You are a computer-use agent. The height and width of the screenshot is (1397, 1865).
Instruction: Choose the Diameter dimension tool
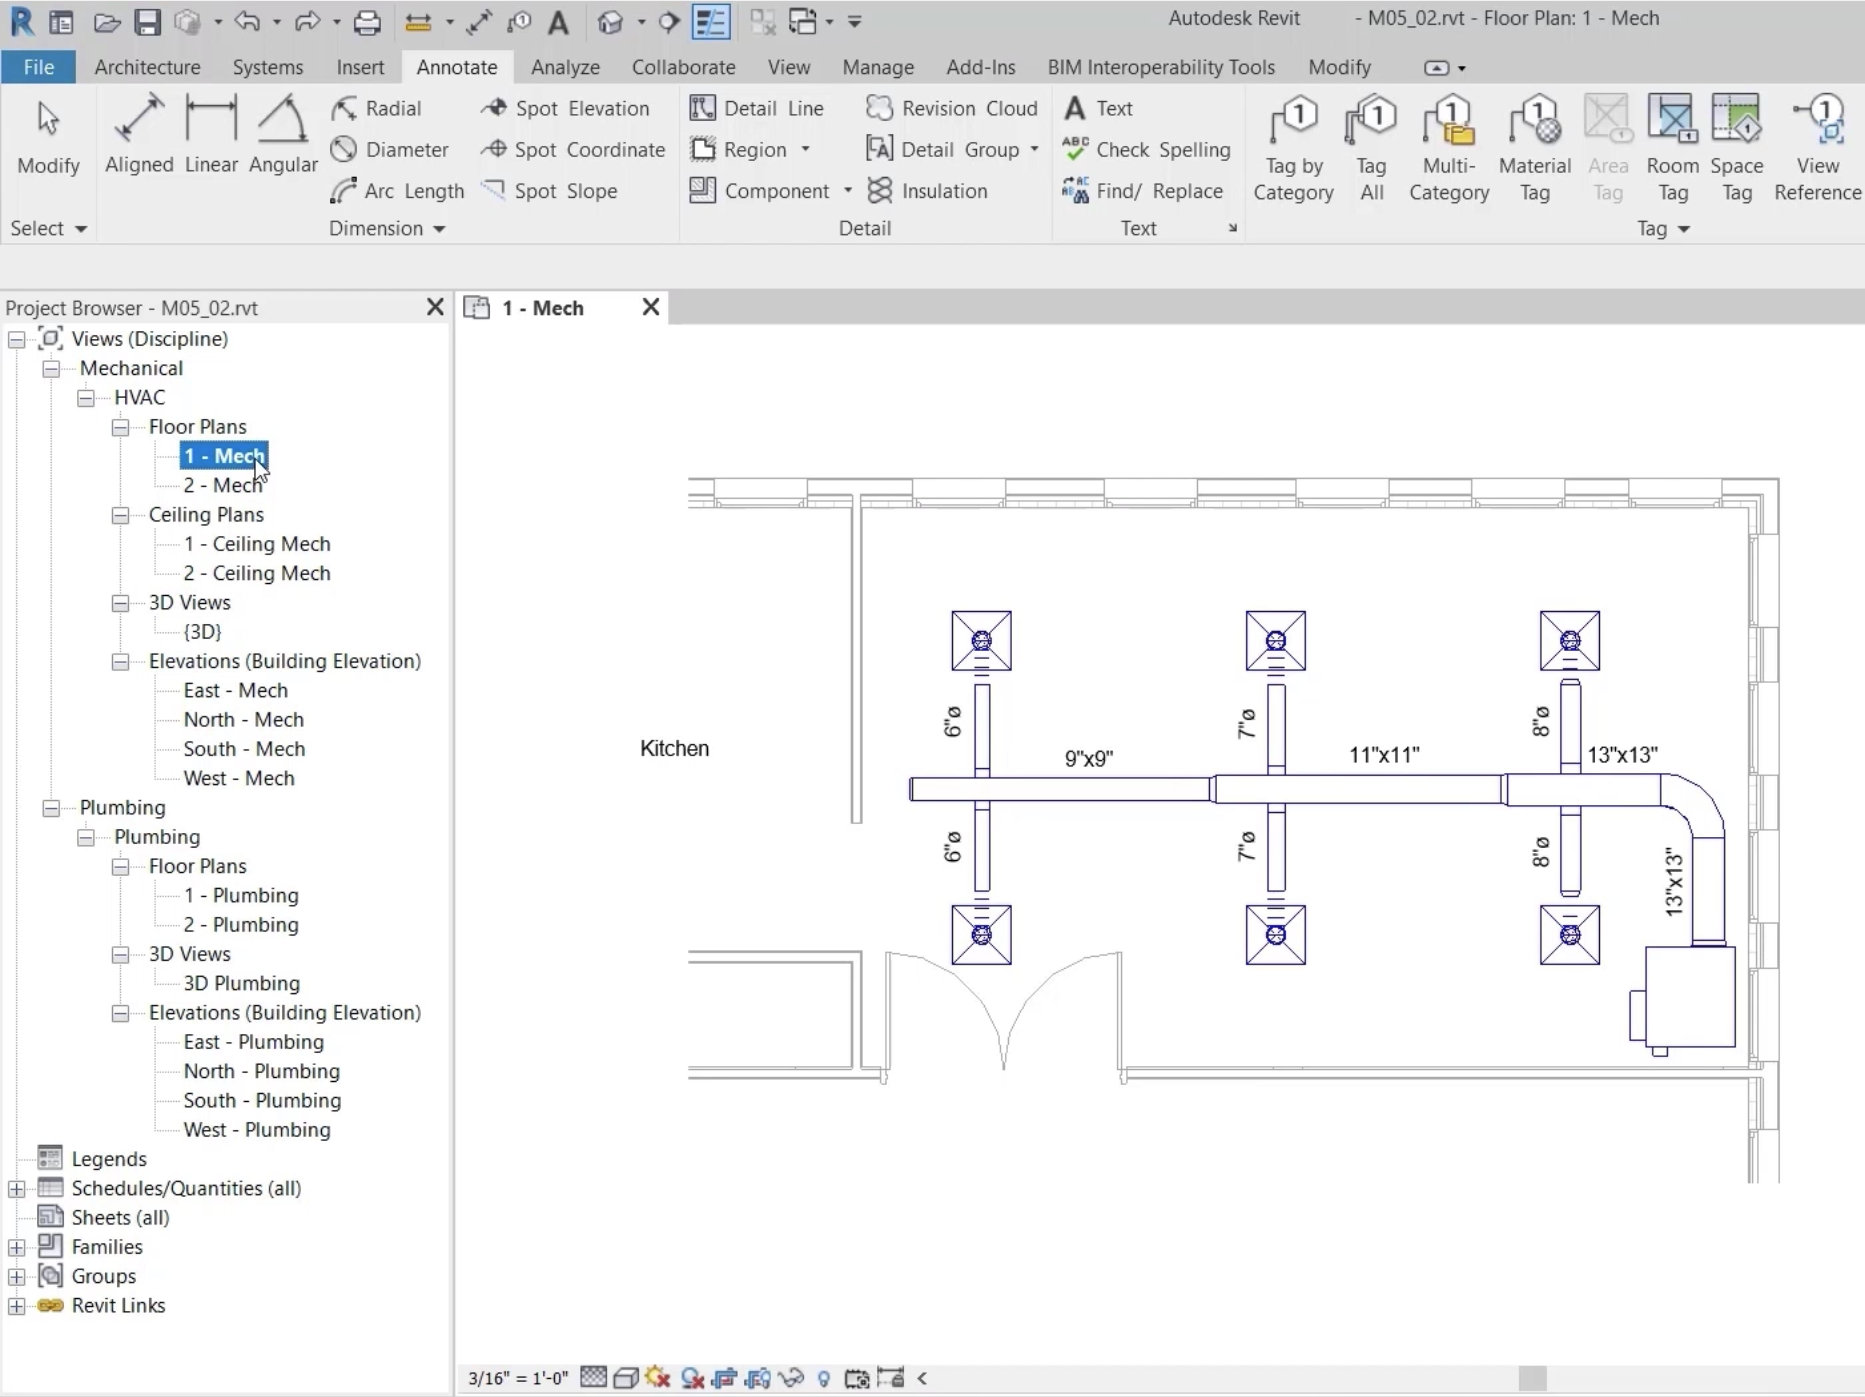(x=390, y=149)
